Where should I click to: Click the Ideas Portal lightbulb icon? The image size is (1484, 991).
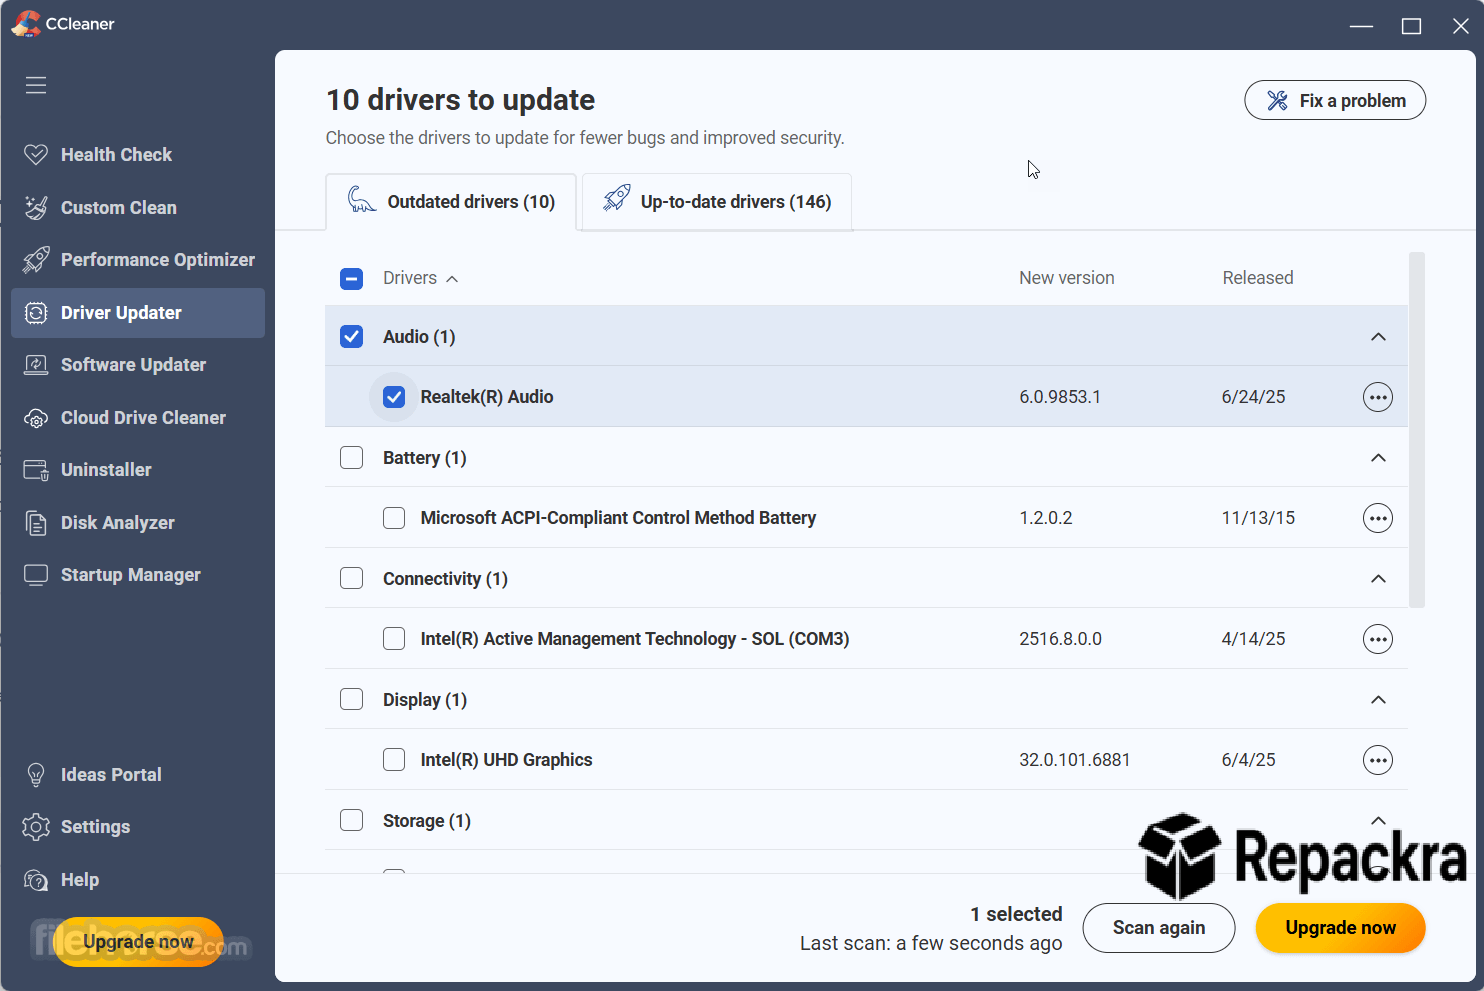point(36,775)
